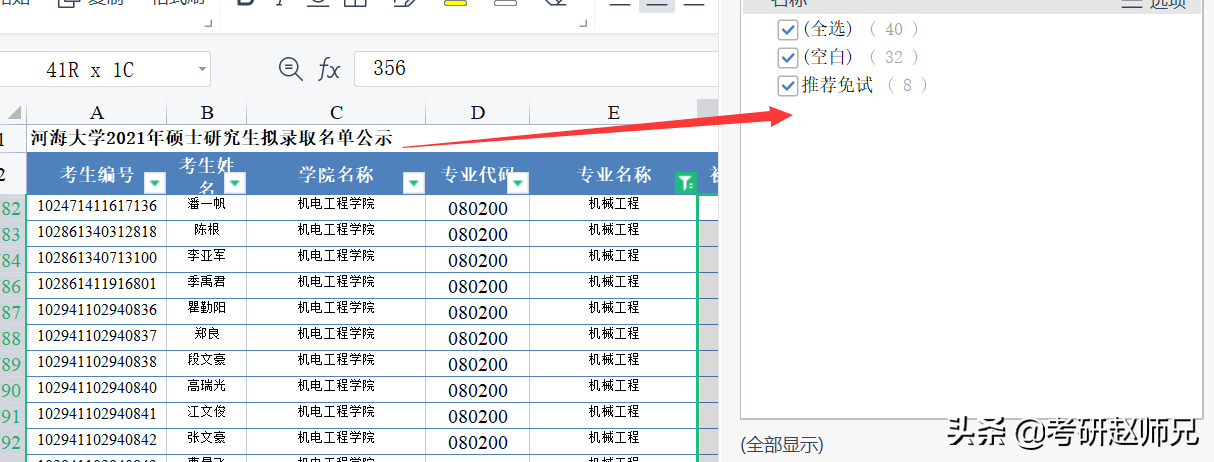
Task: Select row 90 header
Action: [x=12, y=390]
